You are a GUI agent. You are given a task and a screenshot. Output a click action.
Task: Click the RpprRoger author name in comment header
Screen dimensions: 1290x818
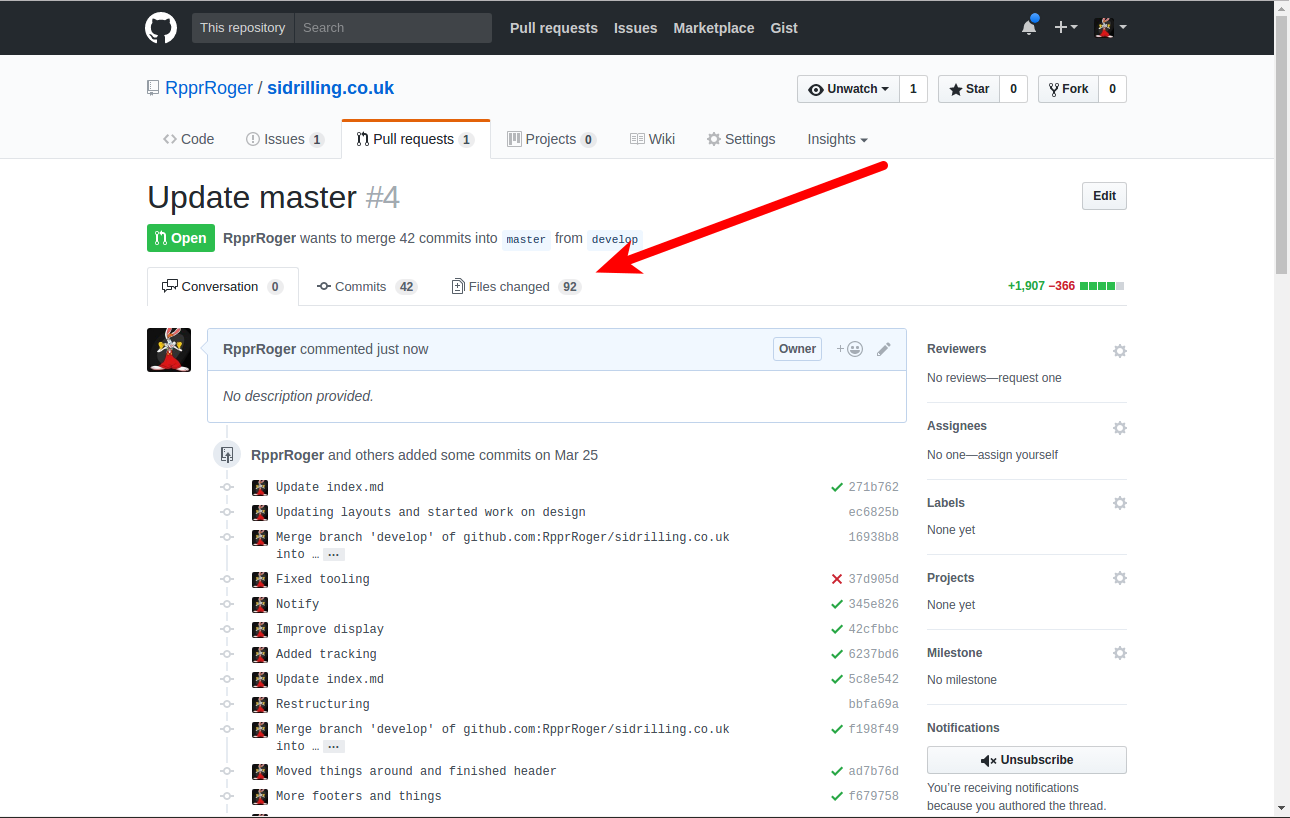(260, 349)
